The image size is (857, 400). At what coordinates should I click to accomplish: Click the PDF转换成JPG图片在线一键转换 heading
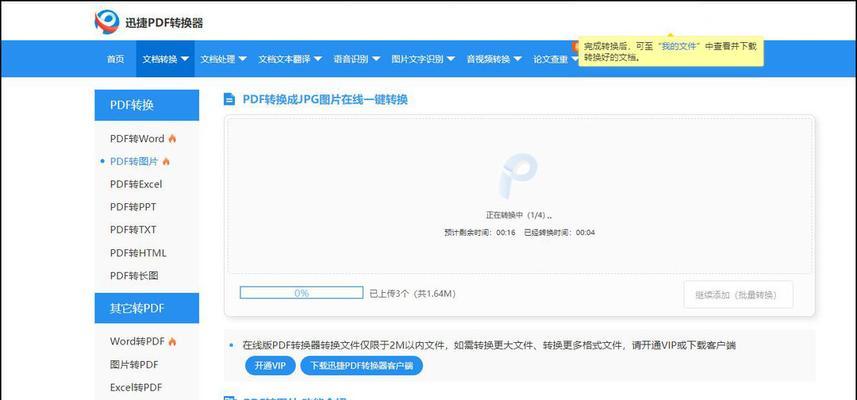tap(325, 99)
